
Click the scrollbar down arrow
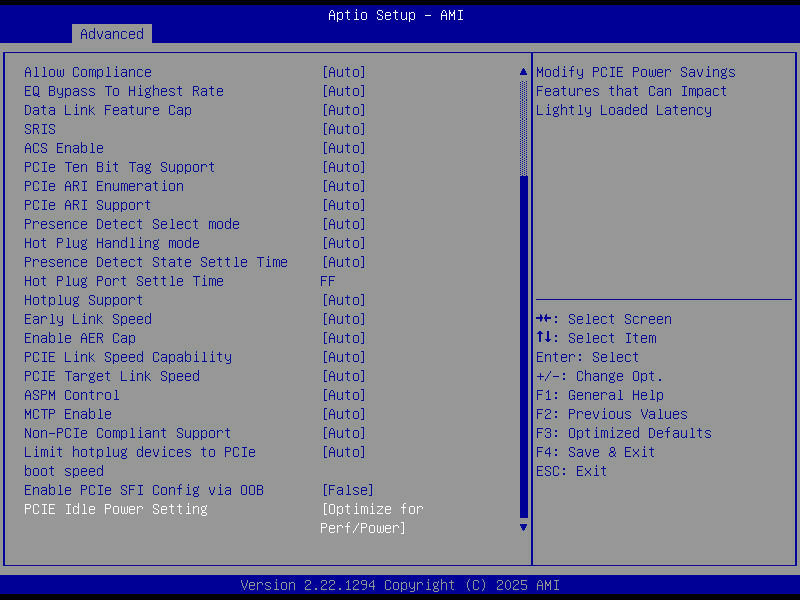pos(522,527)
